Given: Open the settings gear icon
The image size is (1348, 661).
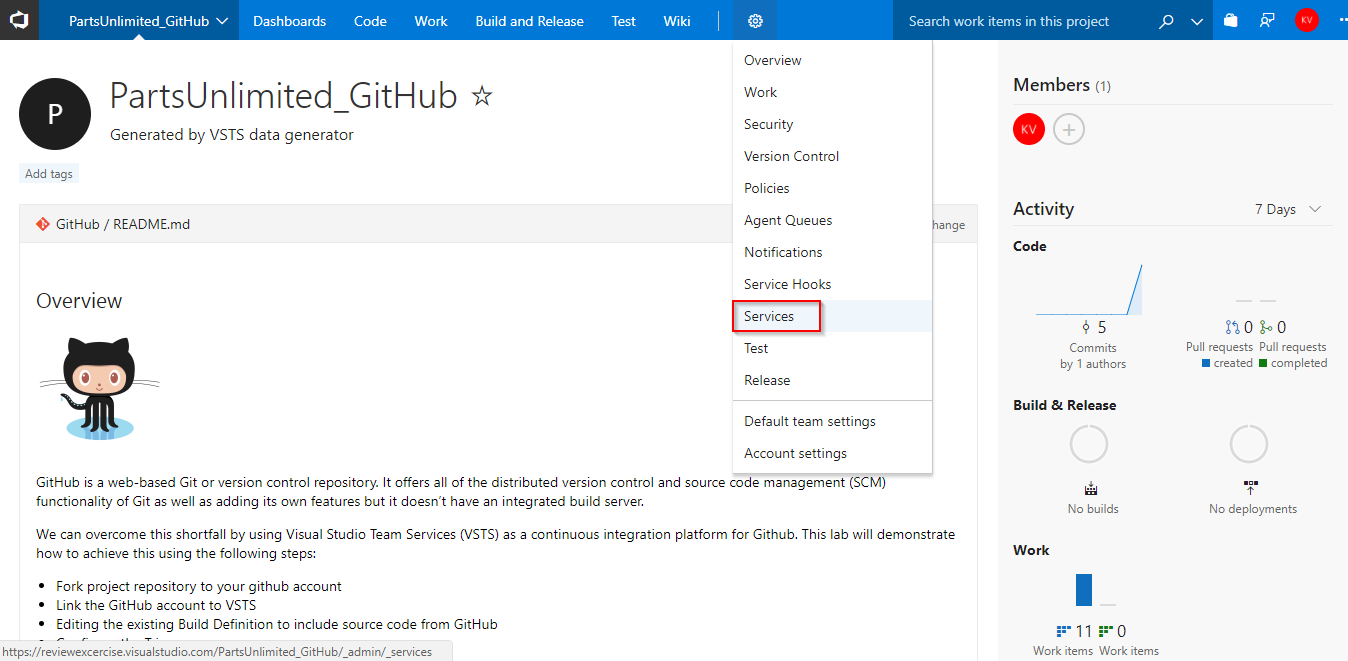Looking at the screenshot, I should pyautogui.click(x=755, y=21).
